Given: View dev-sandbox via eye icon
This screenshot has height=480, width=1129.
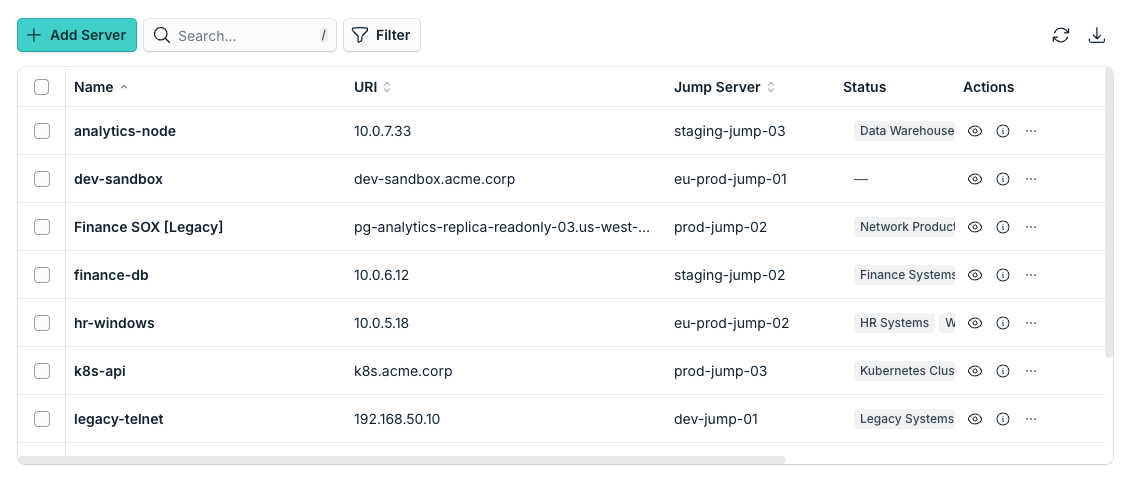Looking at the screenshot, I should pyautogui.click(x=975, y=179).
